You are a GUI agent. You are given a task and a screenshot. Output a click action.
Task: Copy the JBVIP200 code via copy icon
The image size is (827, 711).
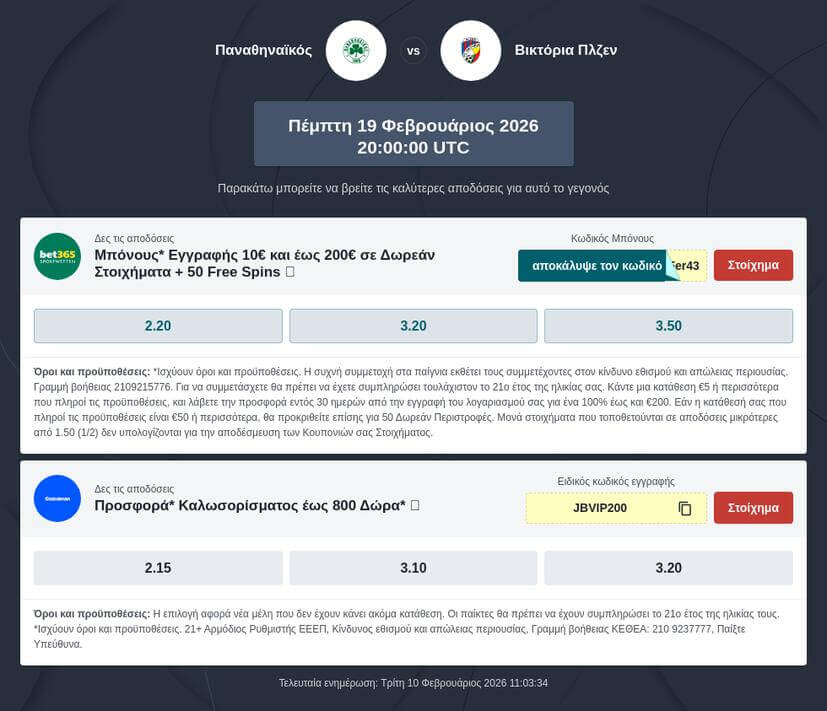[x=685, y=508]
